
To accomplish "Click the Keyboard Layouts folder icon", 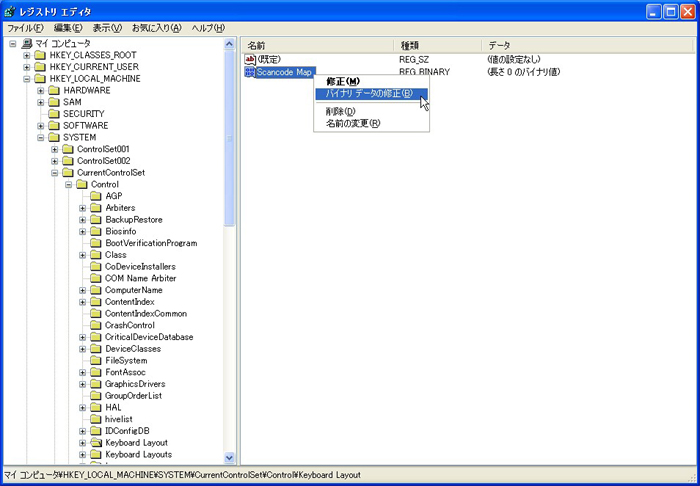I will click(96, 454).
